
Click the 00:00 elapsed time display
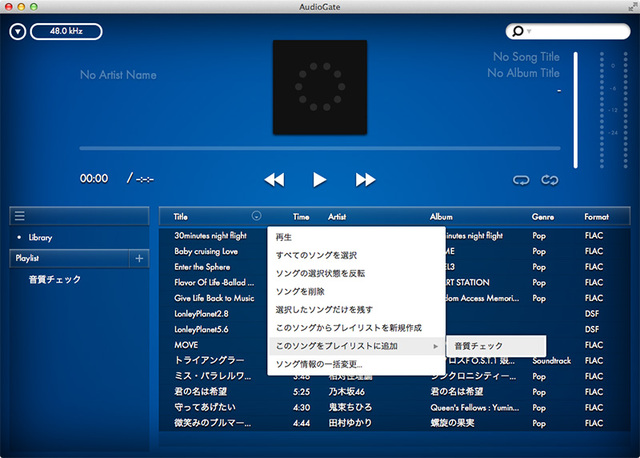point(94,178)
